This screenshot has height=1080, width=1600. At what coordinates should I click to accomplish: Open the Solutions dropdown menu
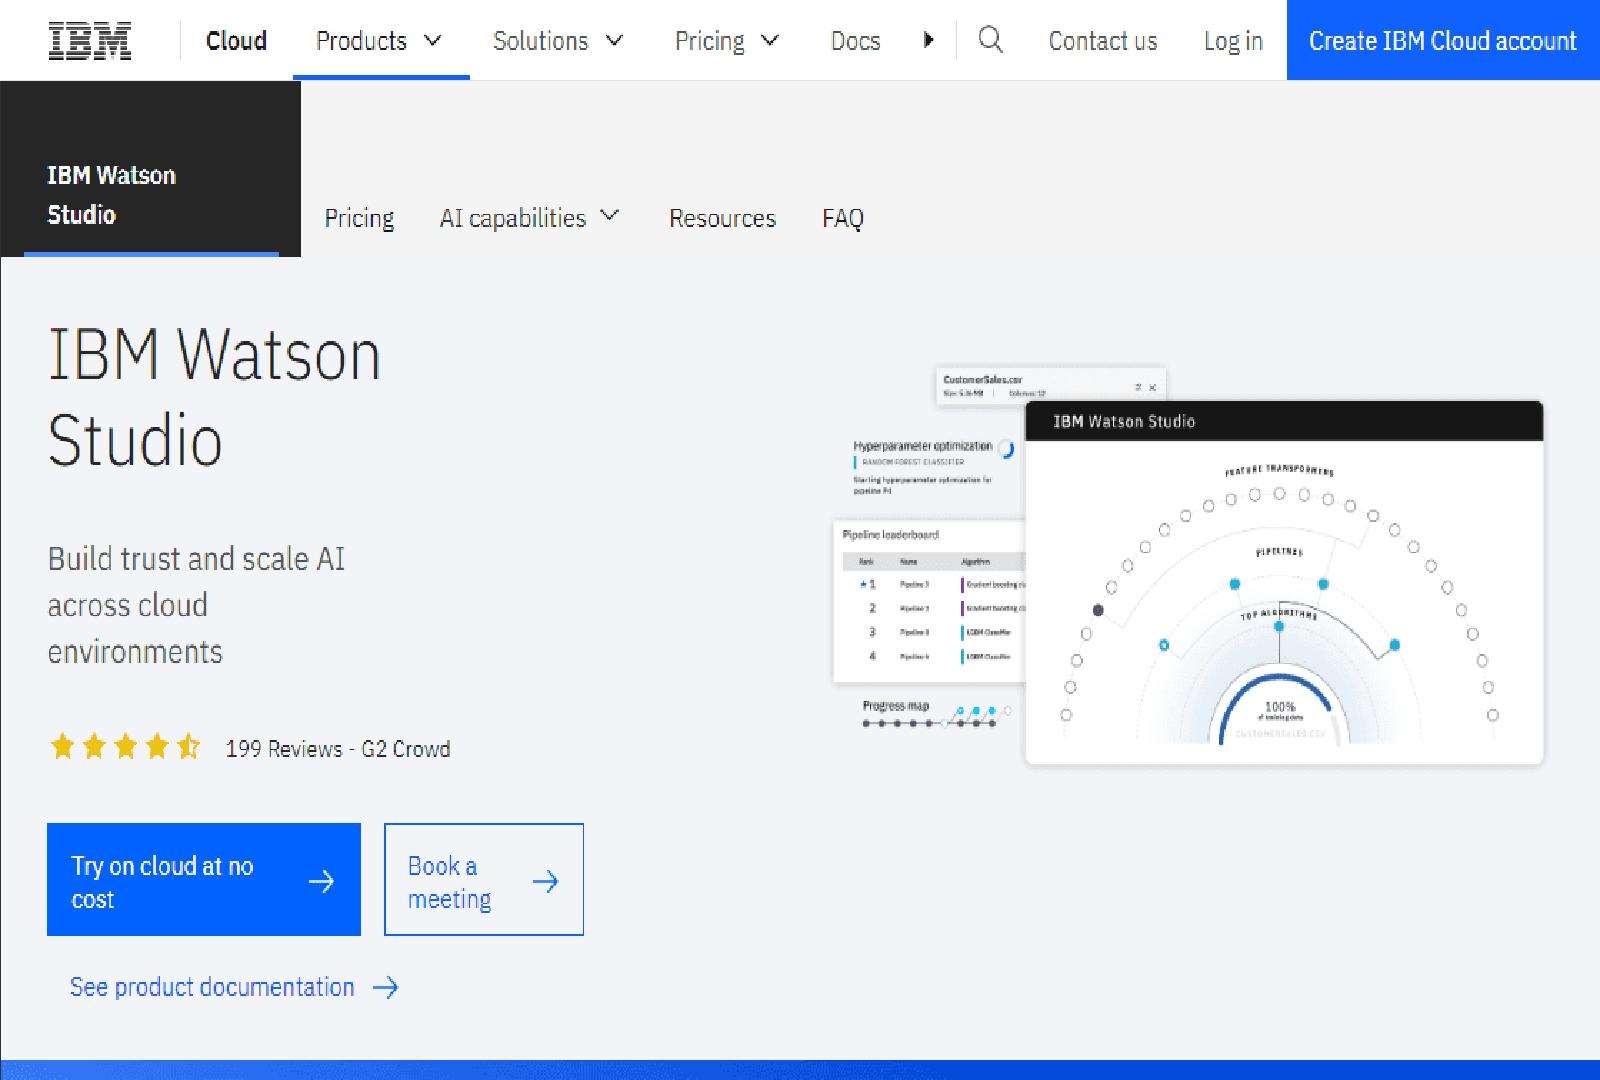pyautogui.click(x=558, y=41)
